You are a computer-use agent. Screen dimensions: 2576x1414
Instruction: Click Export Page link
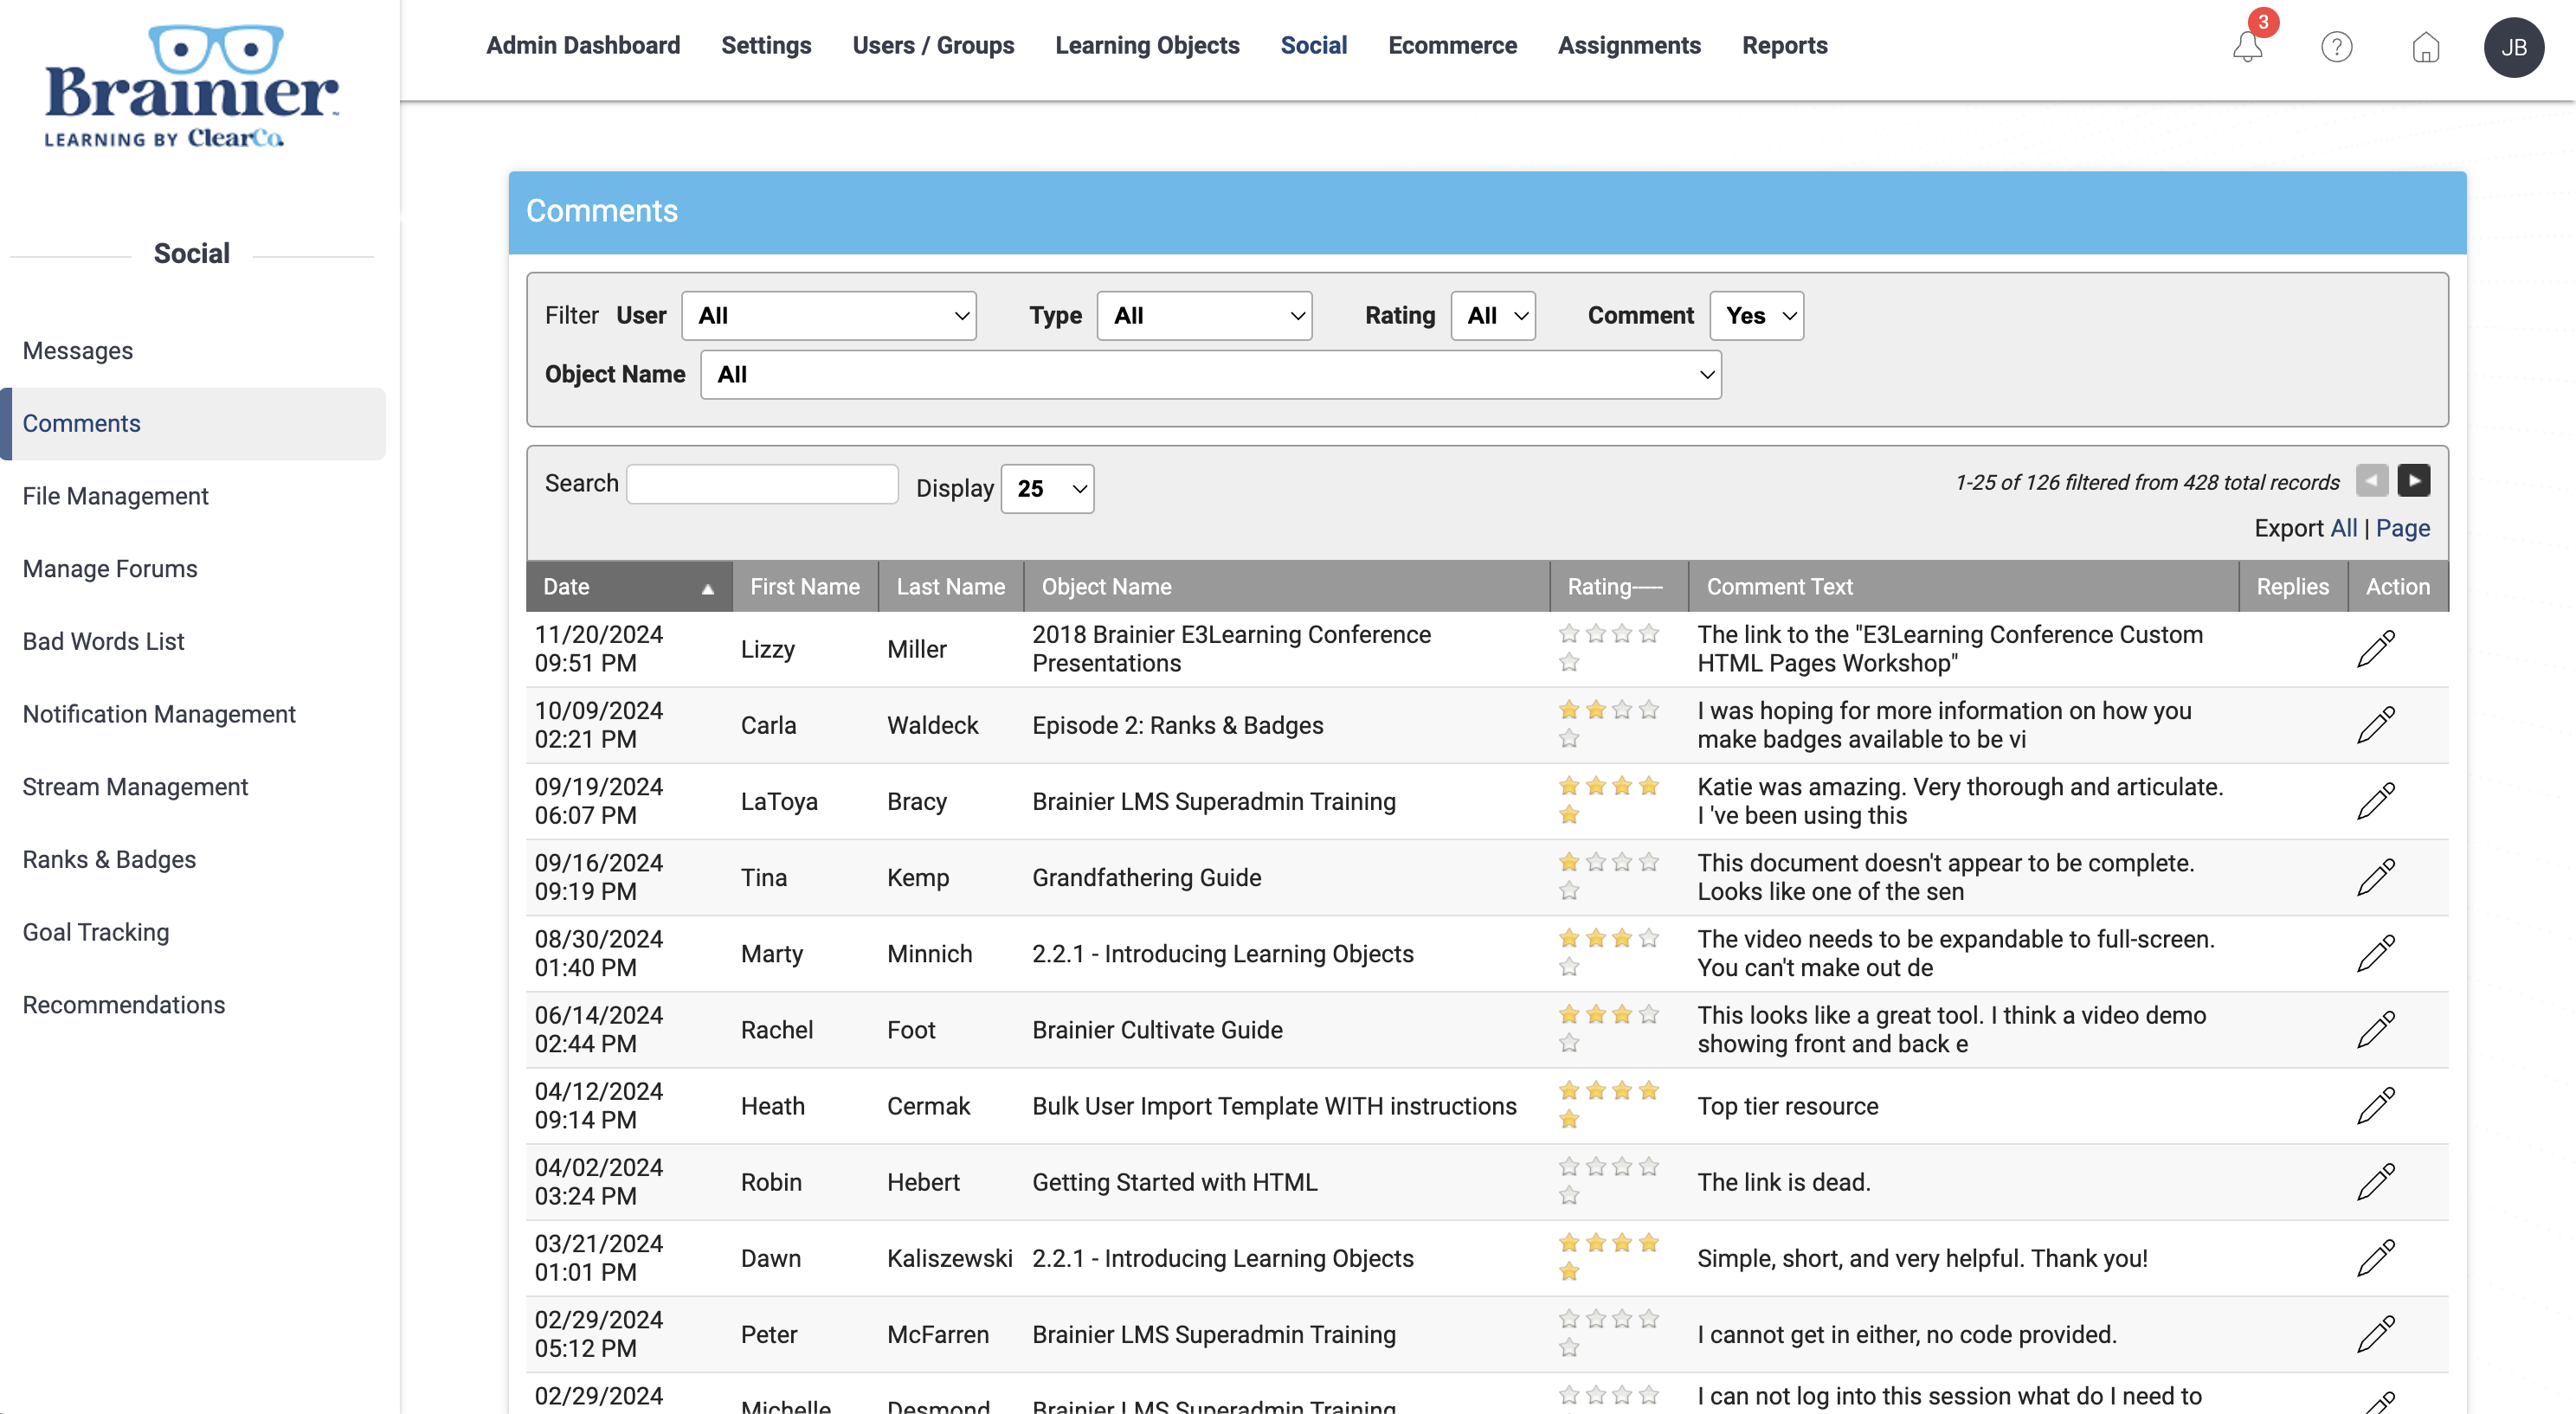coord(2402,529)
